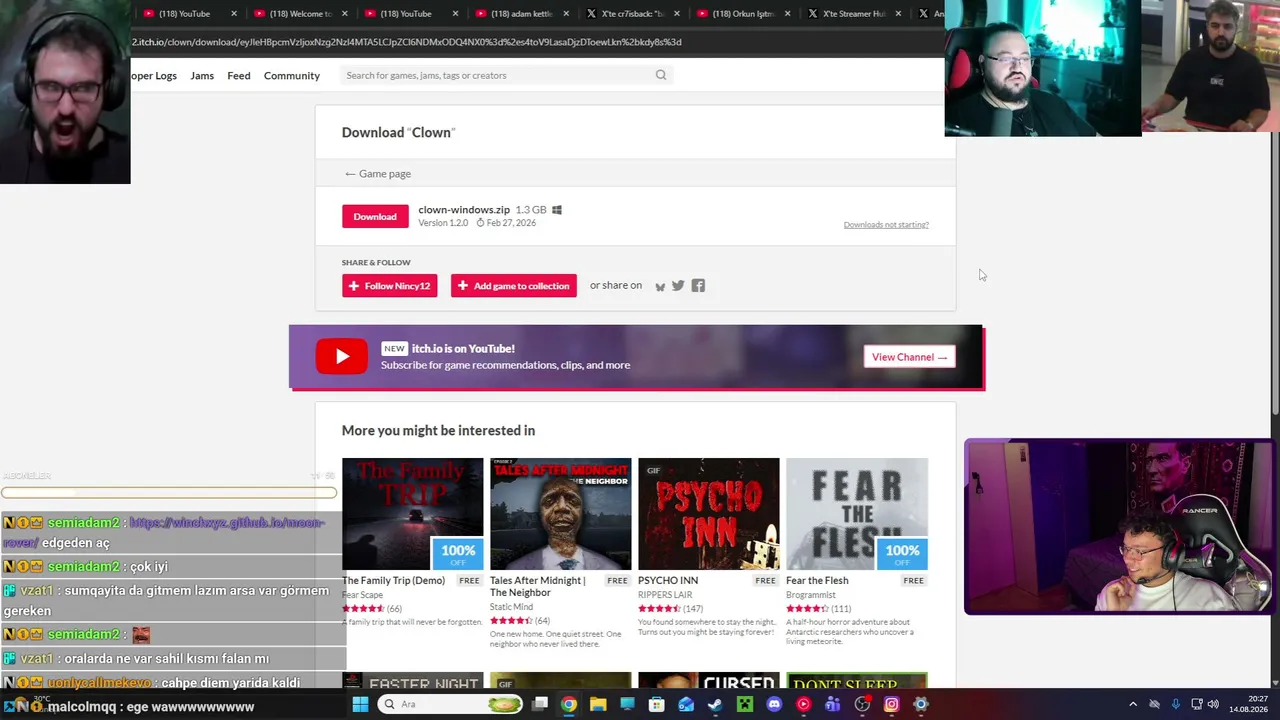Open the Windows Start menu
This screenshot has width=1280, height=720.
tap(360, 704)
